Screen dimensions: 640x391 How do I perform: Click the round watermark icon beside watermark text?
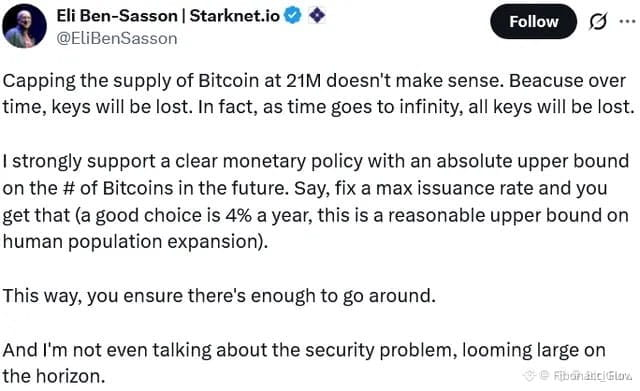click(544, 375)
